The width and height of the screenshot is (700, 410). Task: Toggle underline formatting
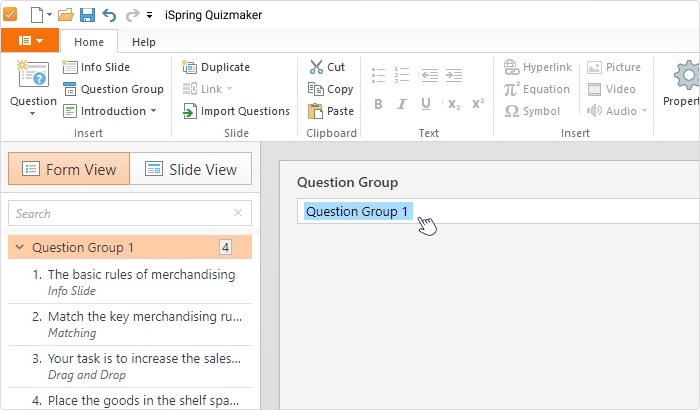pyautogui.click(x=426, y=104)
